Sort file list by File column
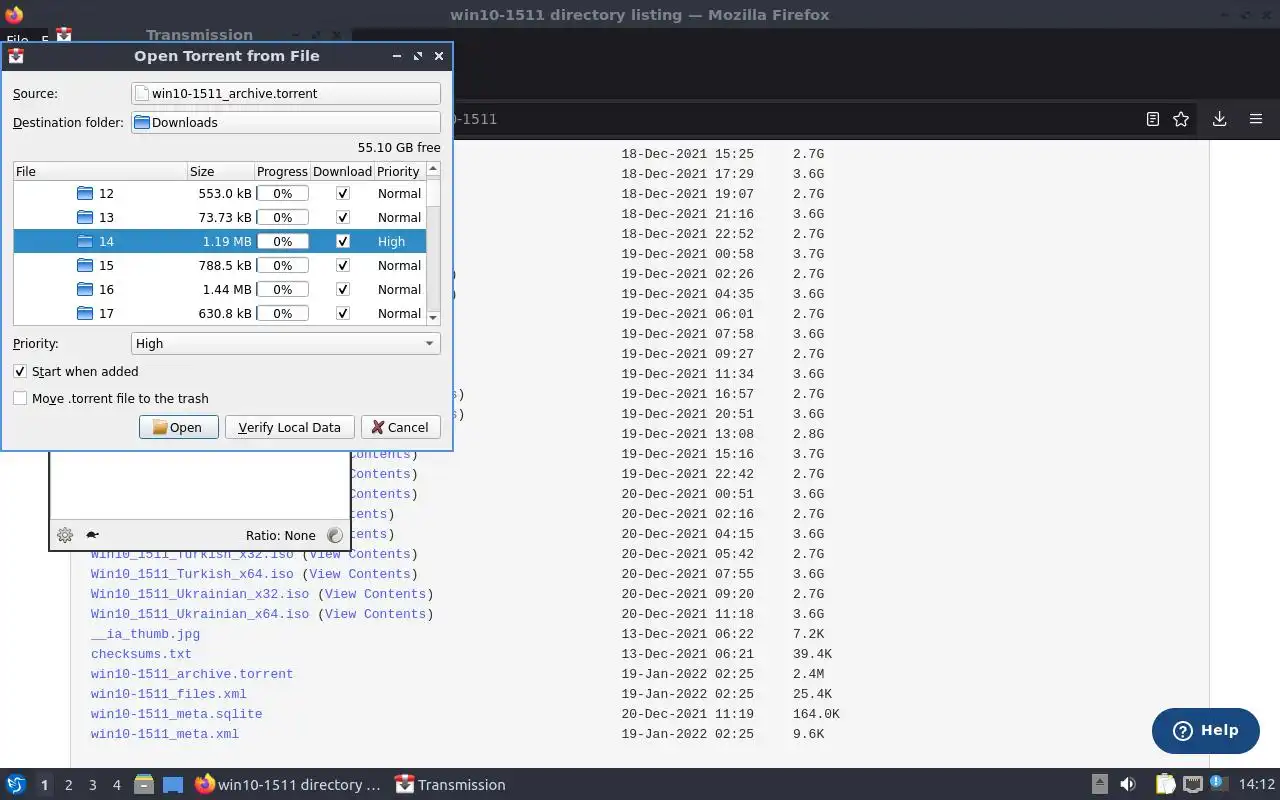This screenshot has height=800, width=1280. point(100,171)
